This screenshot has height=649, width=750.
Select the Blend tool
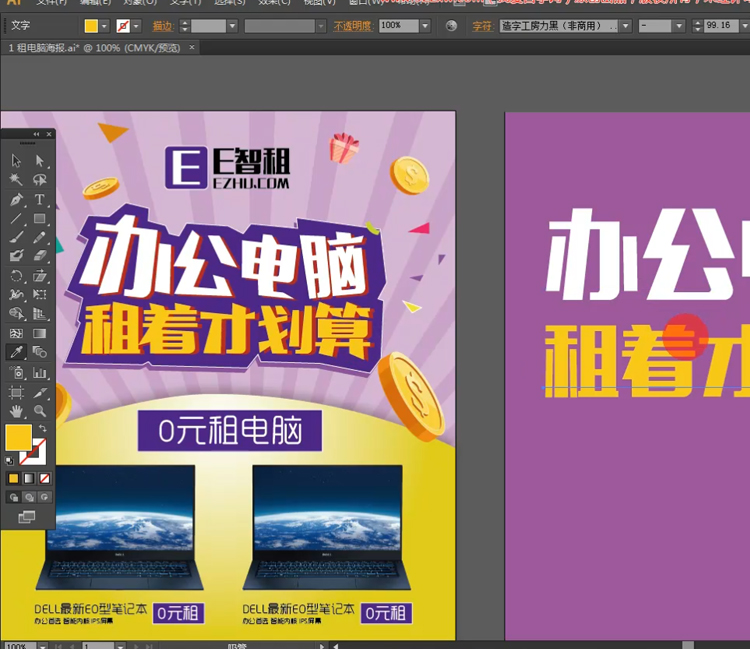[x=40, y=352]
